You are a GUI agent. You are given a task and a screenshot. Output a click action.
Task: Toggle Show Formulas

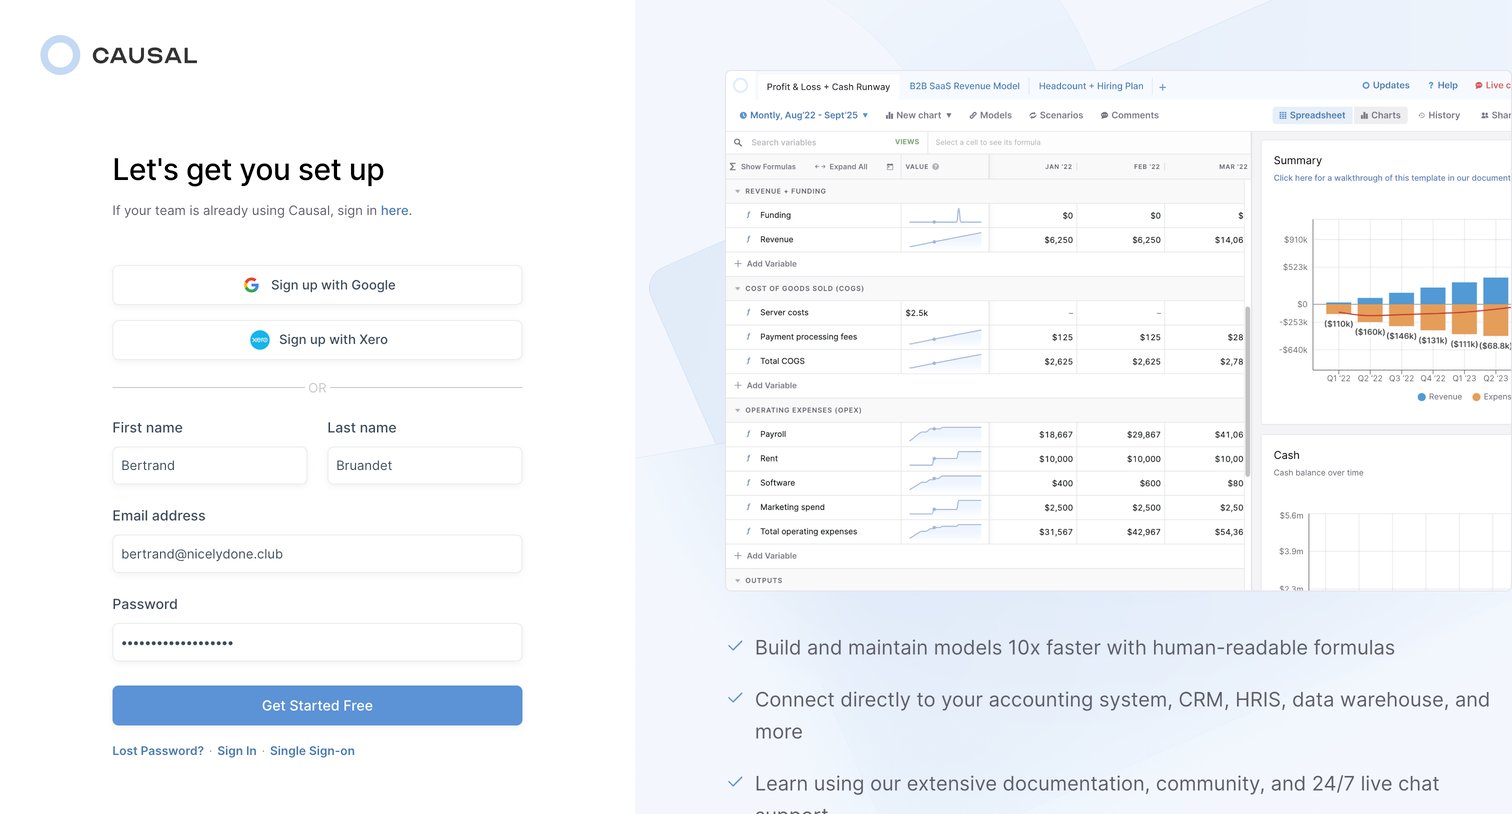click(763, 167)
